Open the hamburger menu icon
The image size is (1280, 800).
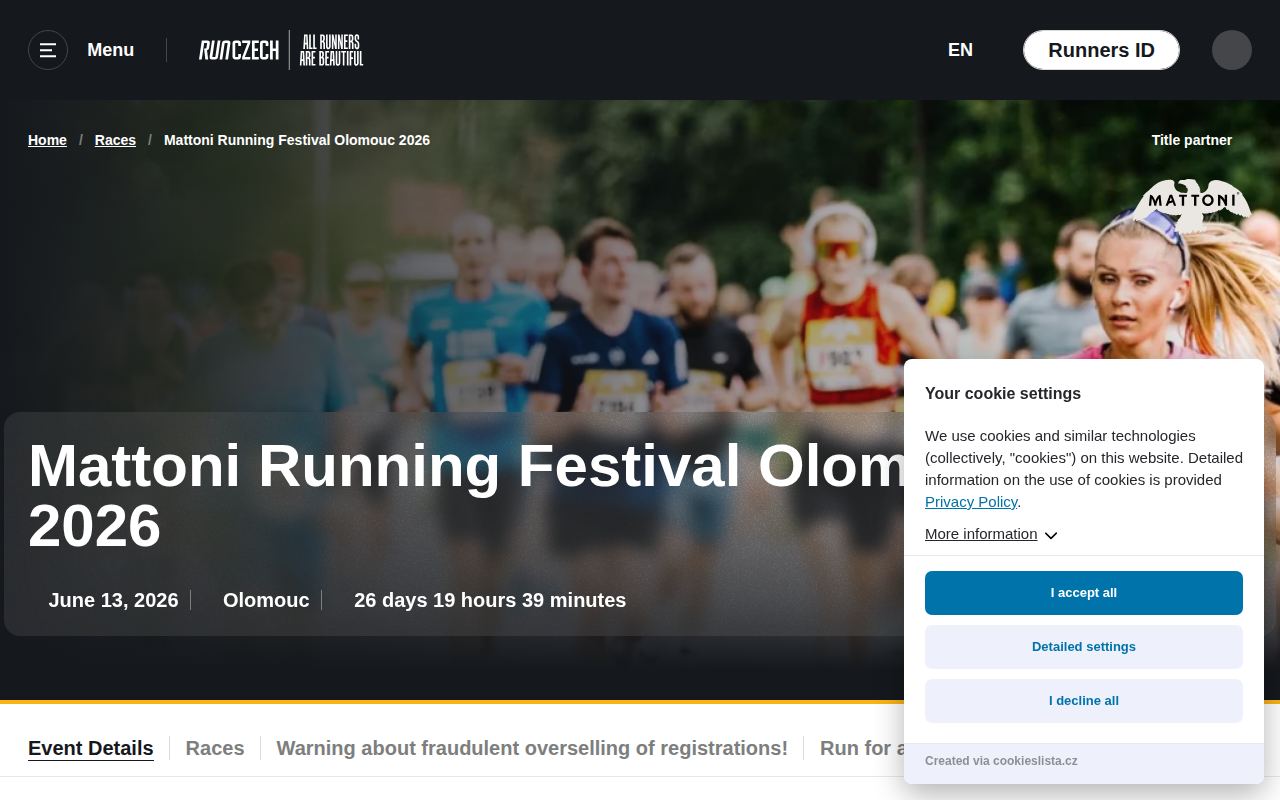[48, 50]
